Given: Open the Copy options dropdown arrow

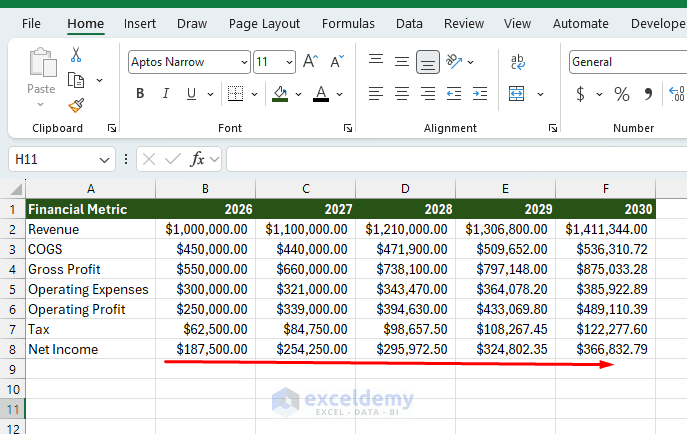Looking at the screenshot, I should tap(99, 81).
